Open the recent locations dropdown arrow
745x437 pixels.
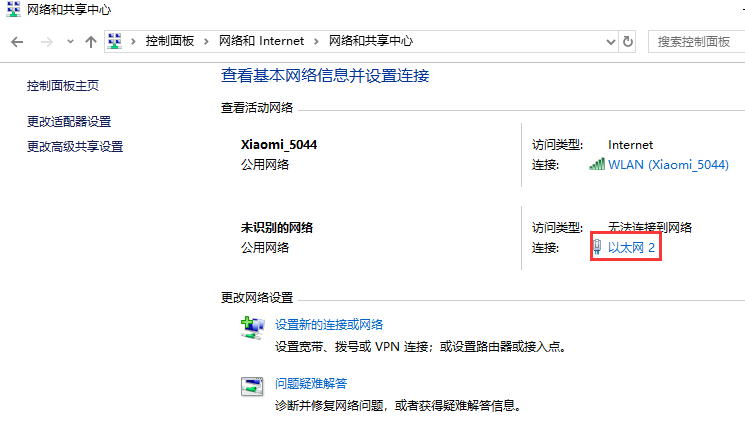pos(70,41)
